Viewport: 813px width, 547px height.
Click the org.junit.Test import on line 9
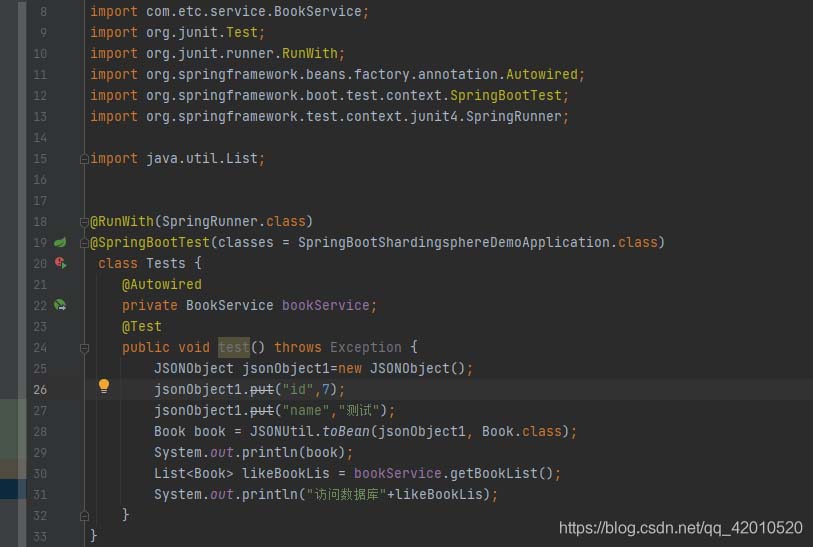(177, 32)
